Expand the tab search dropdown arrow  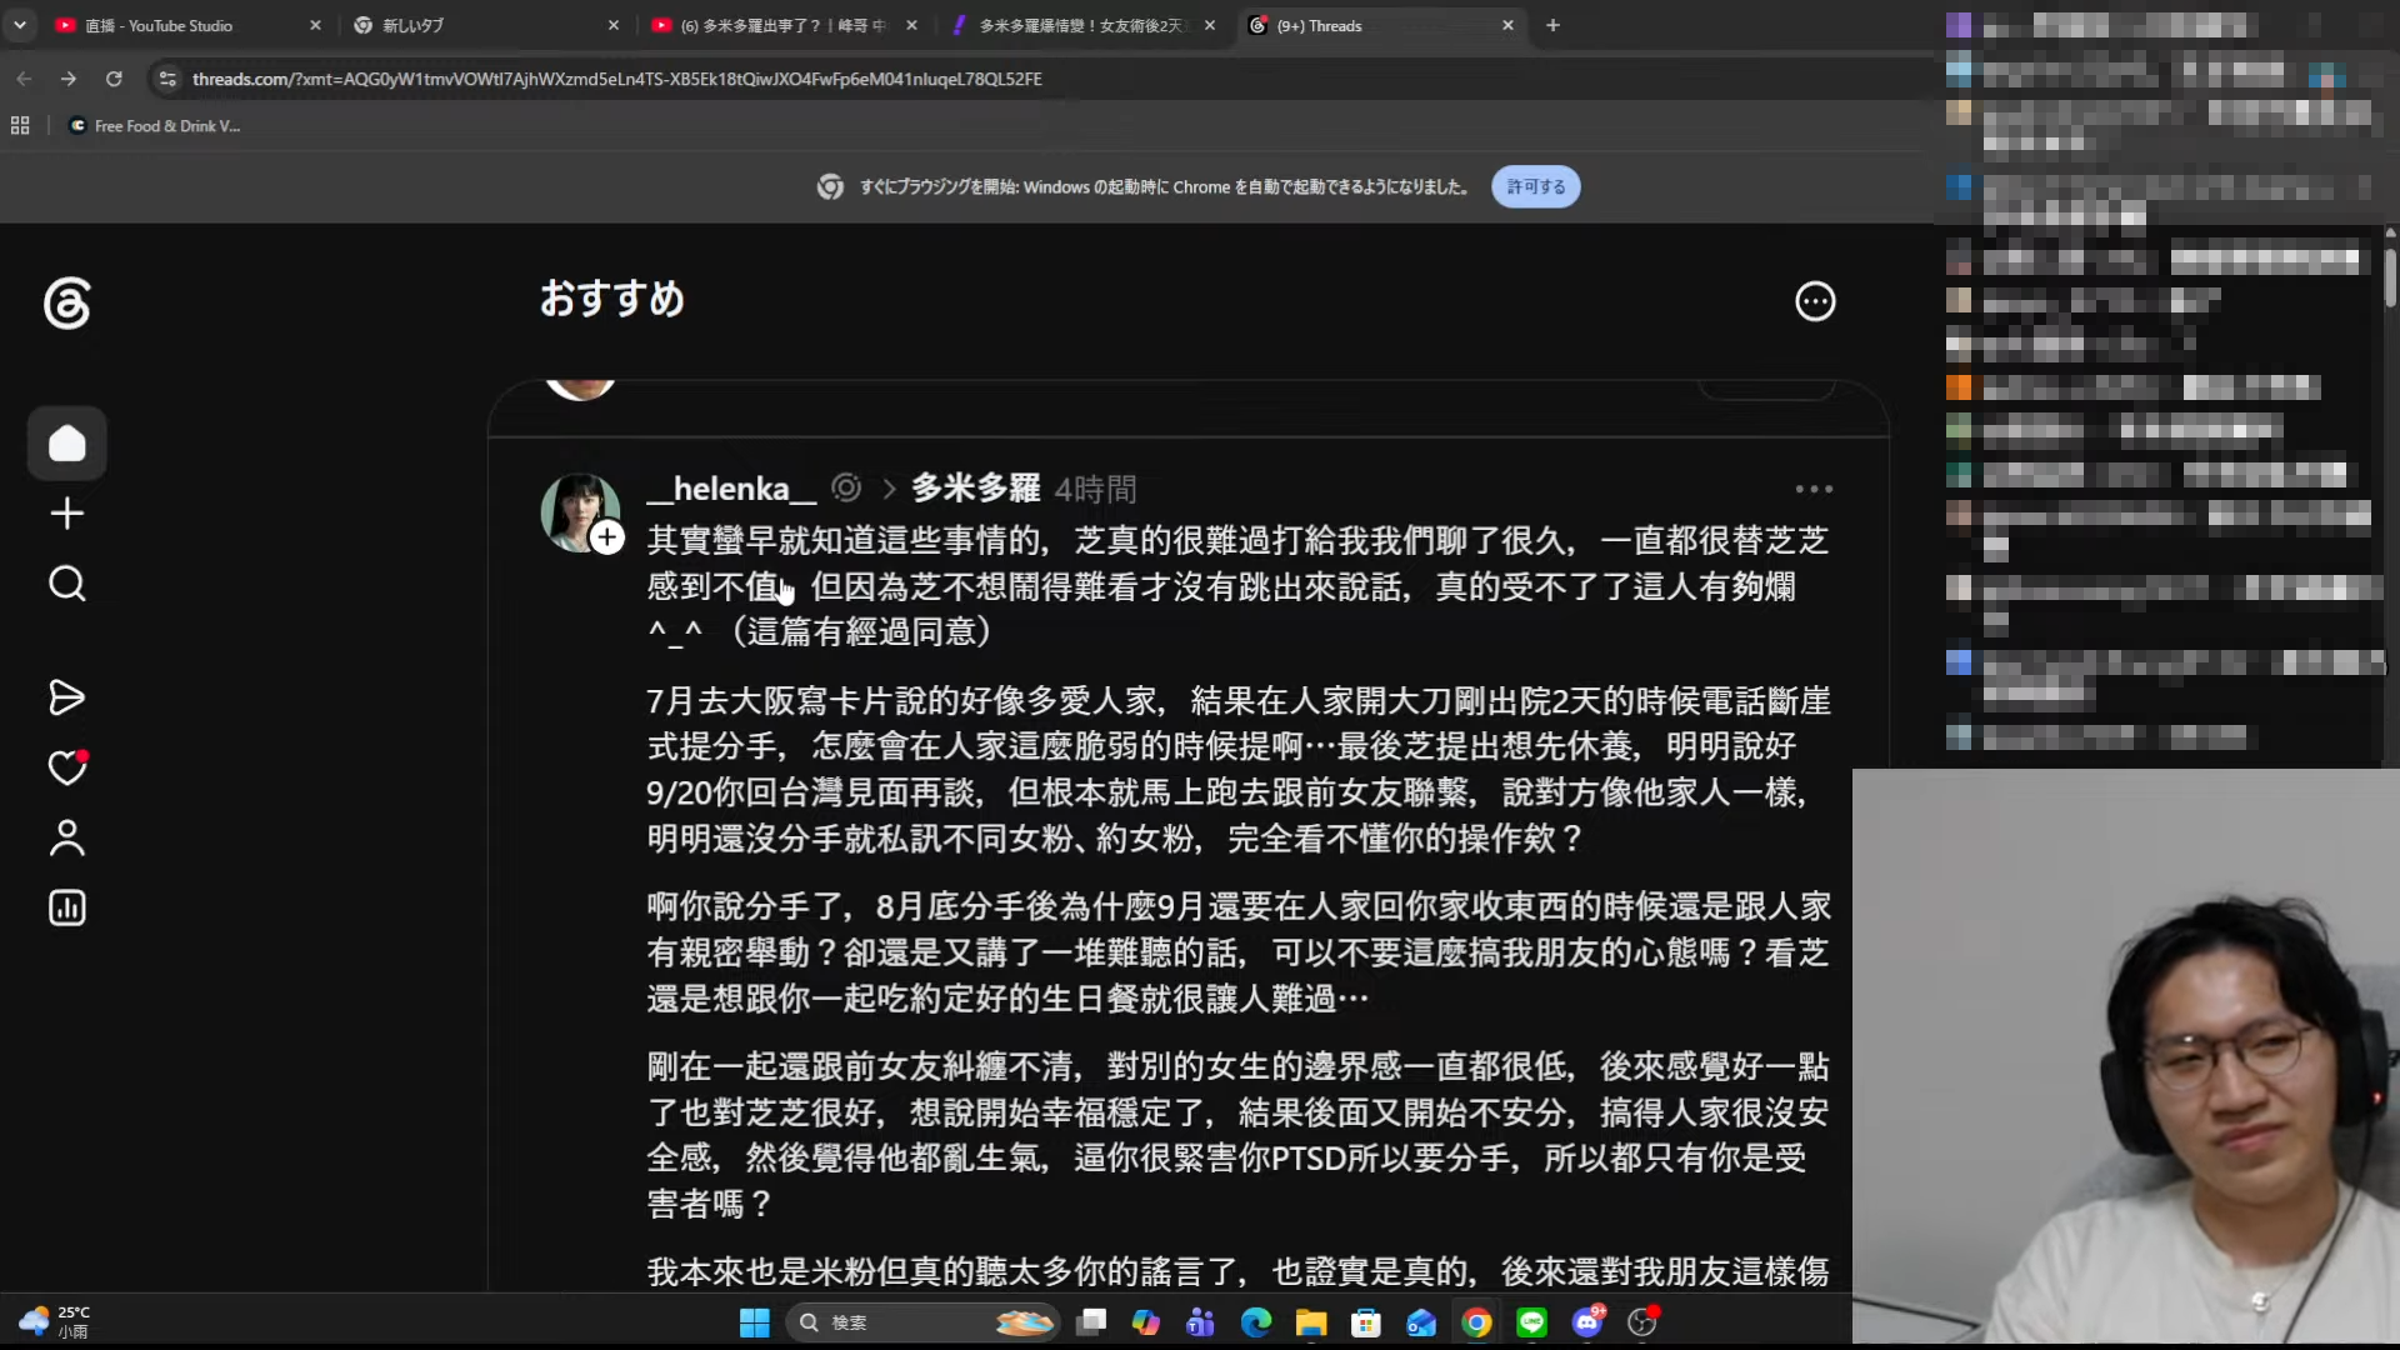[20, 25]
